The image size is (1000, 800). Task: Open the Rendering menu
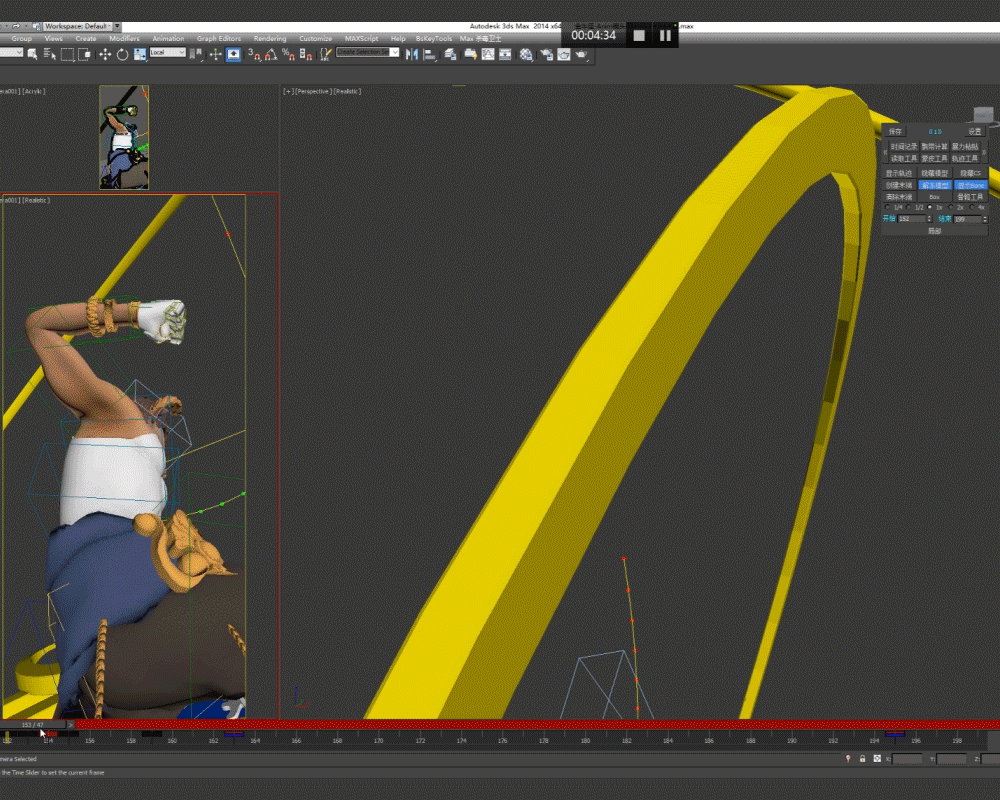point(270,38)
